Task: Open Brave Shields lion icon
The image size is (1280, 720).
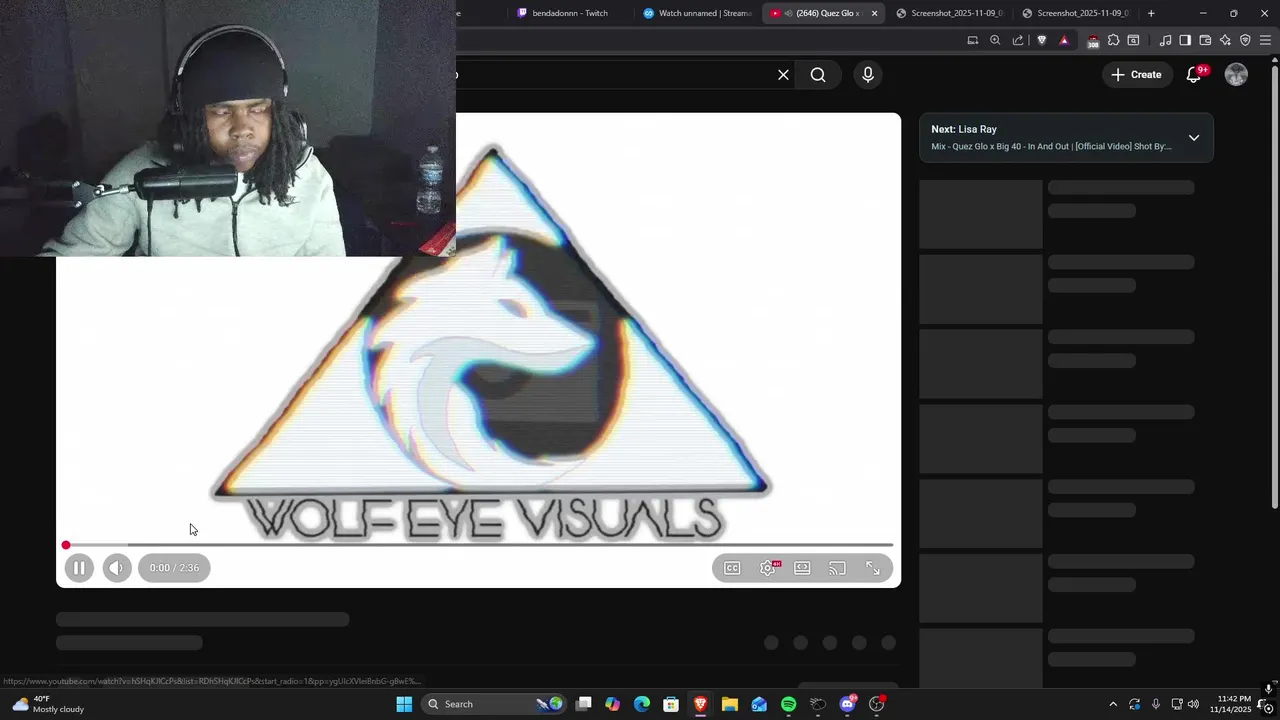Action: click(x=1042, y=40)
